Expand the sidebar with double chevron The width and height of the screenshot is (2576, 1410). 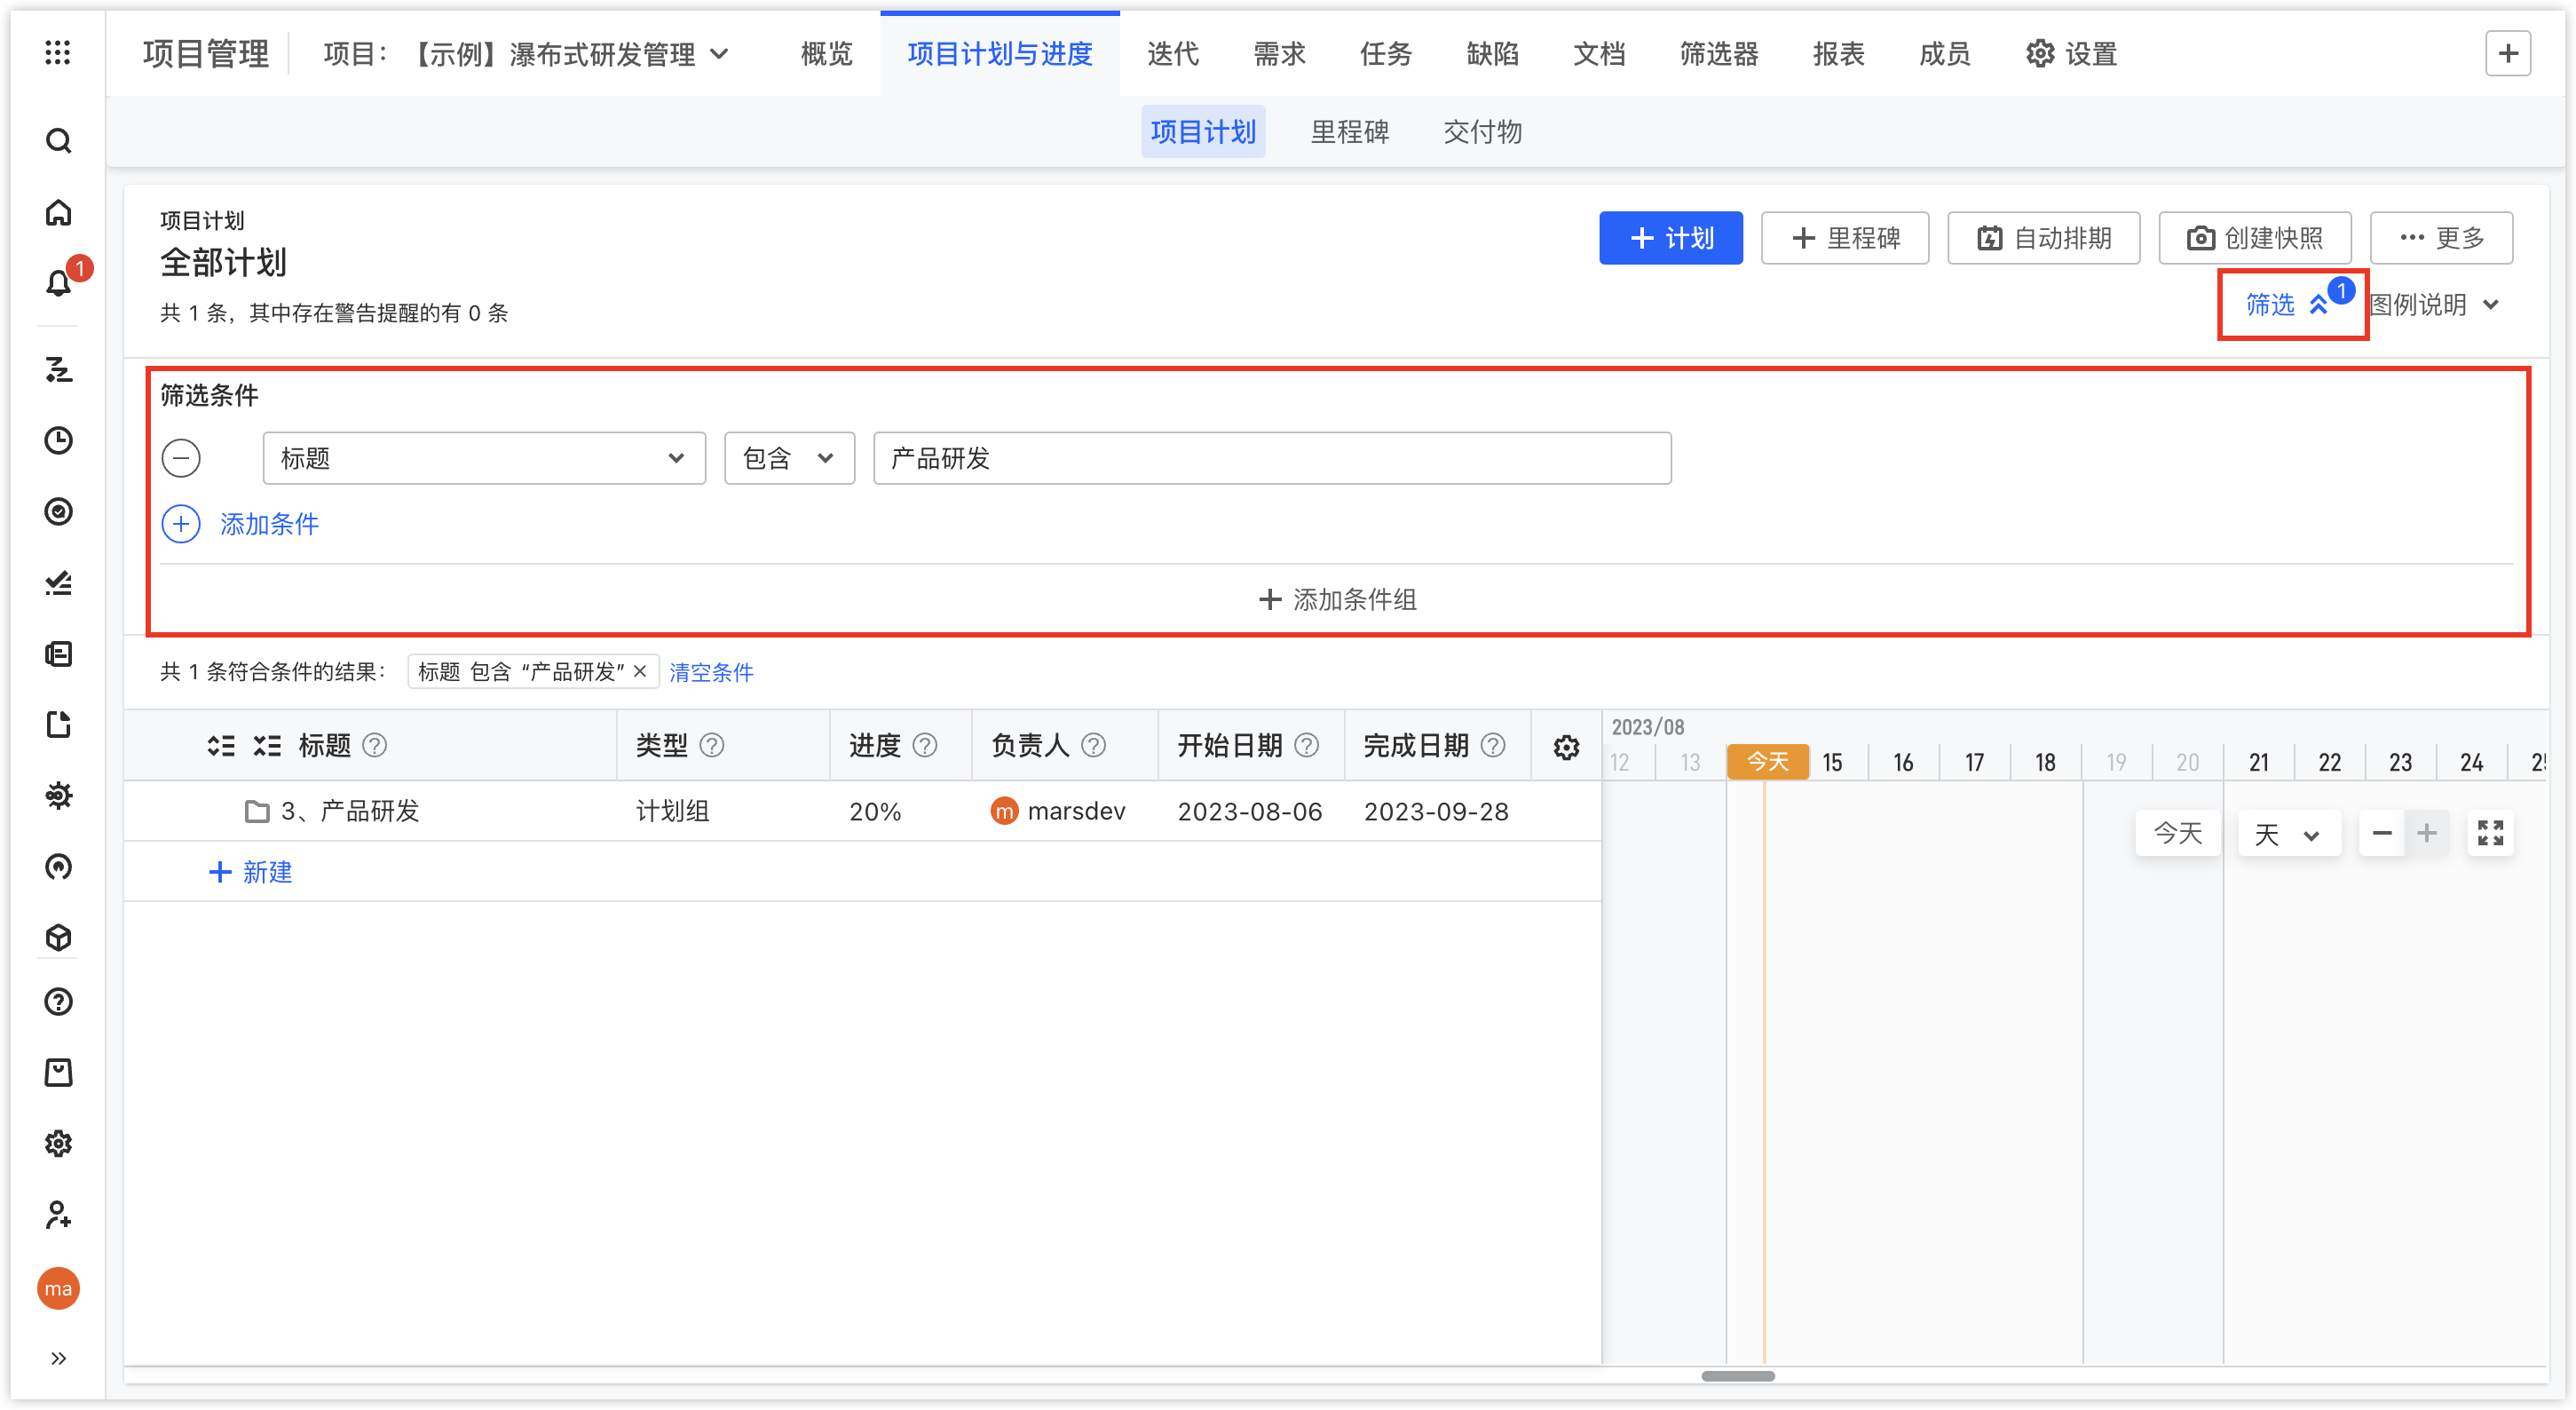click(58, 1358)
